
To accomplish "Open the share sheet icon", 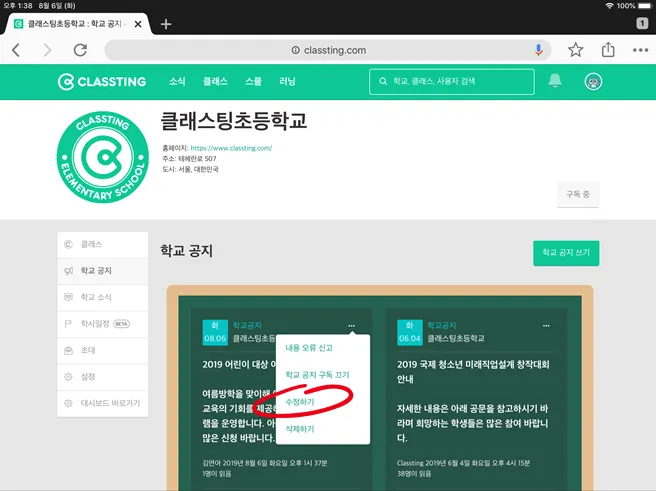I will [x=608, y=50].
